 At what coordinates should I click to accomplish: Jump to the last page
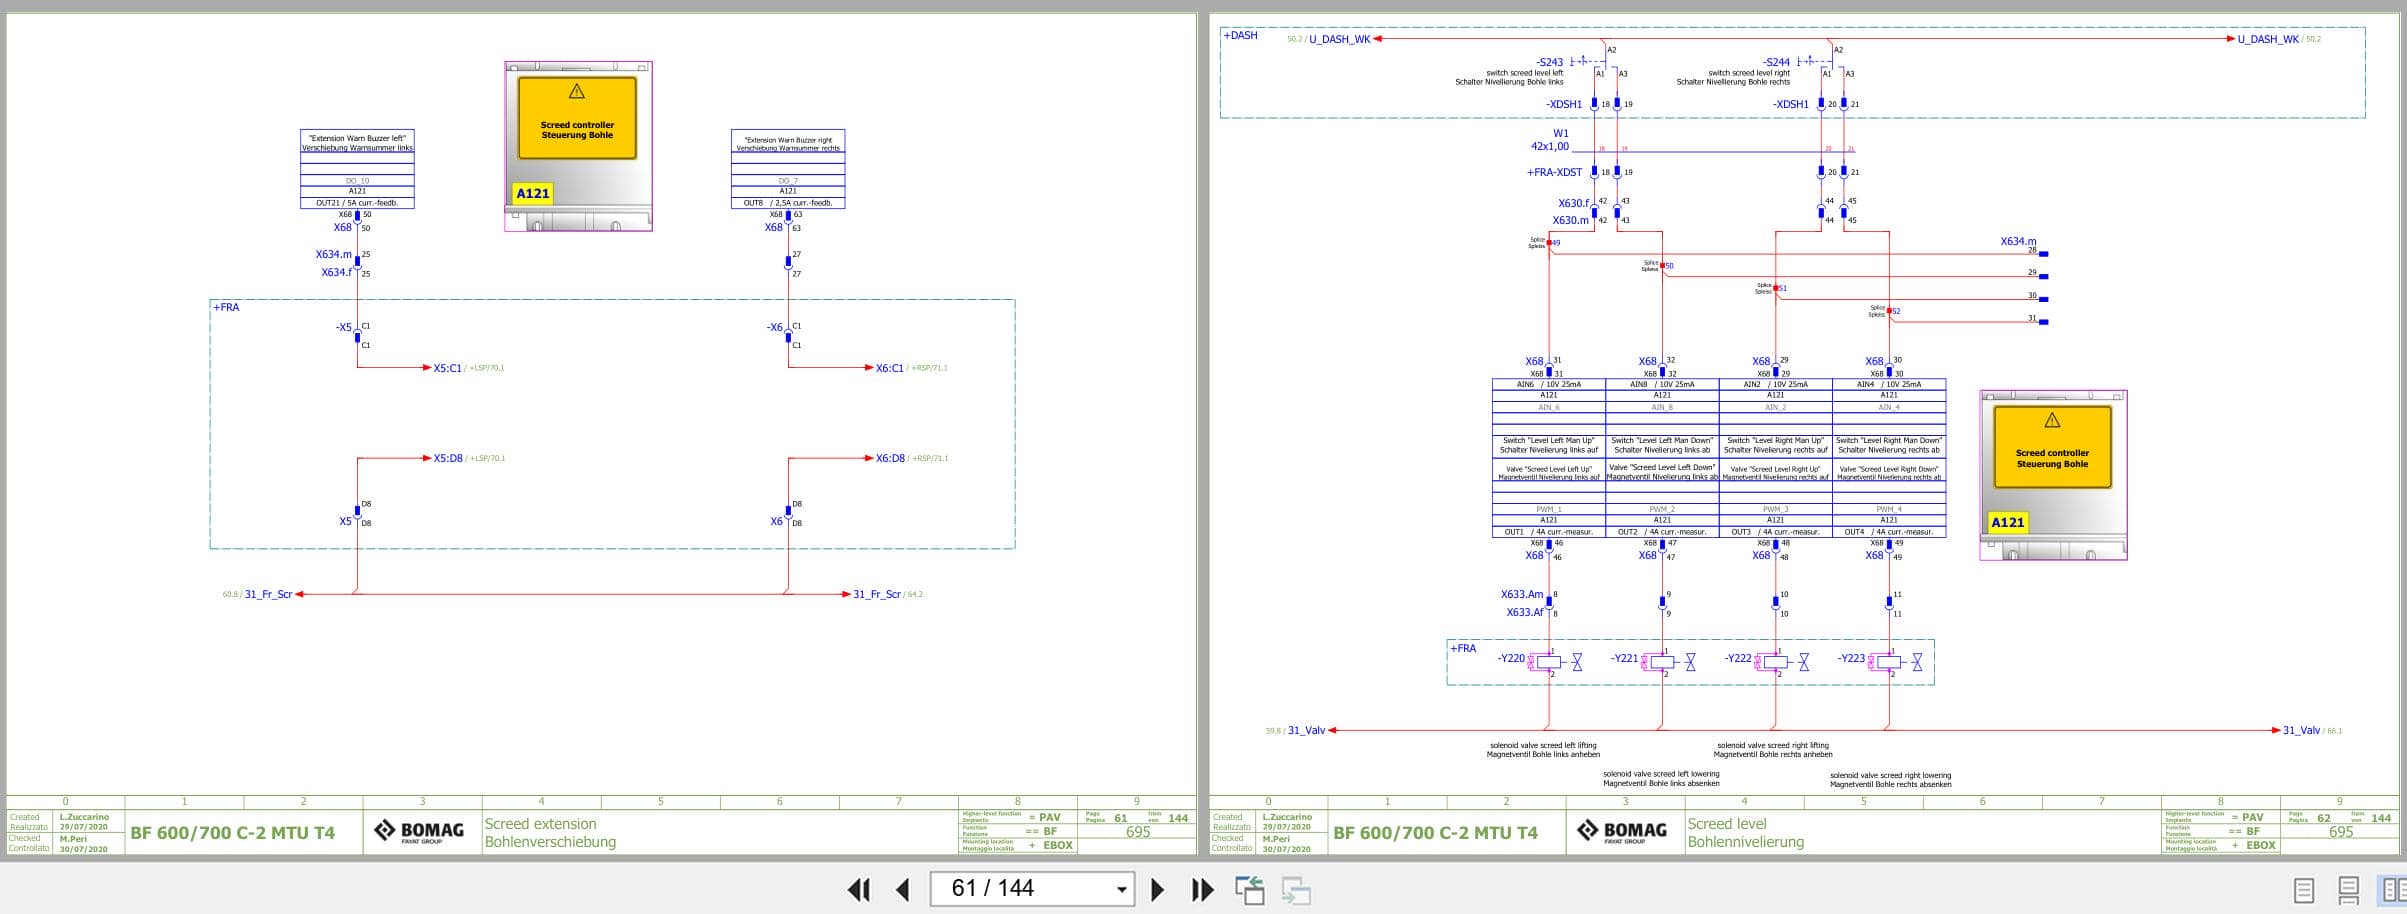coord(1202,889)
